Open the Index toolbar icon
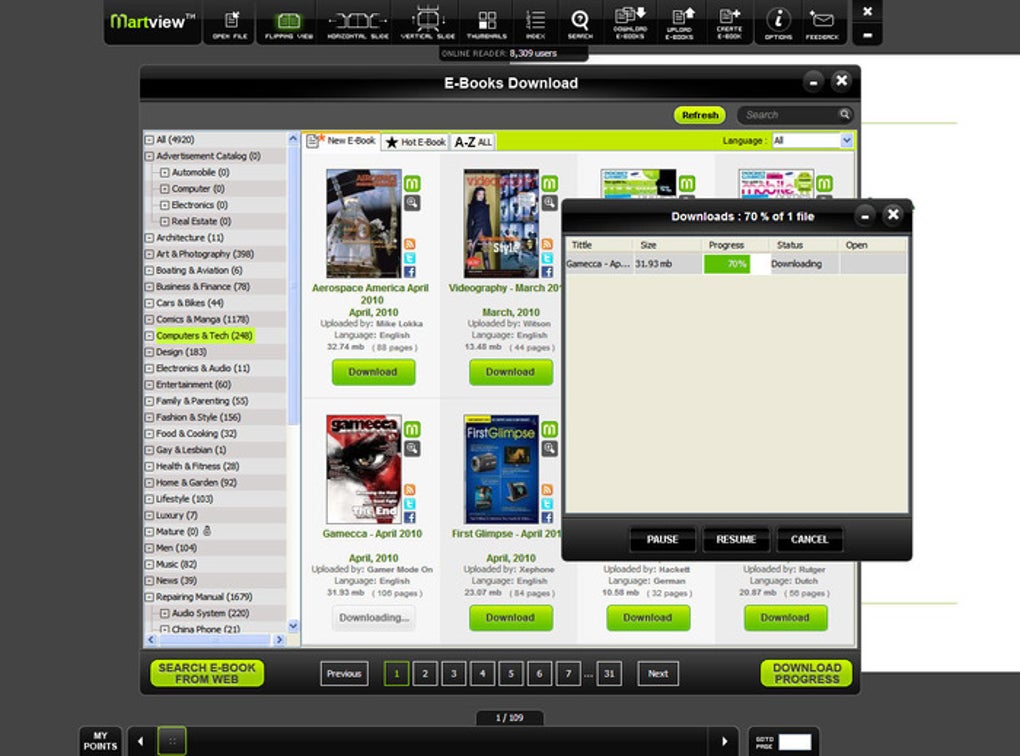1020x756 pixels. [535, 23]
